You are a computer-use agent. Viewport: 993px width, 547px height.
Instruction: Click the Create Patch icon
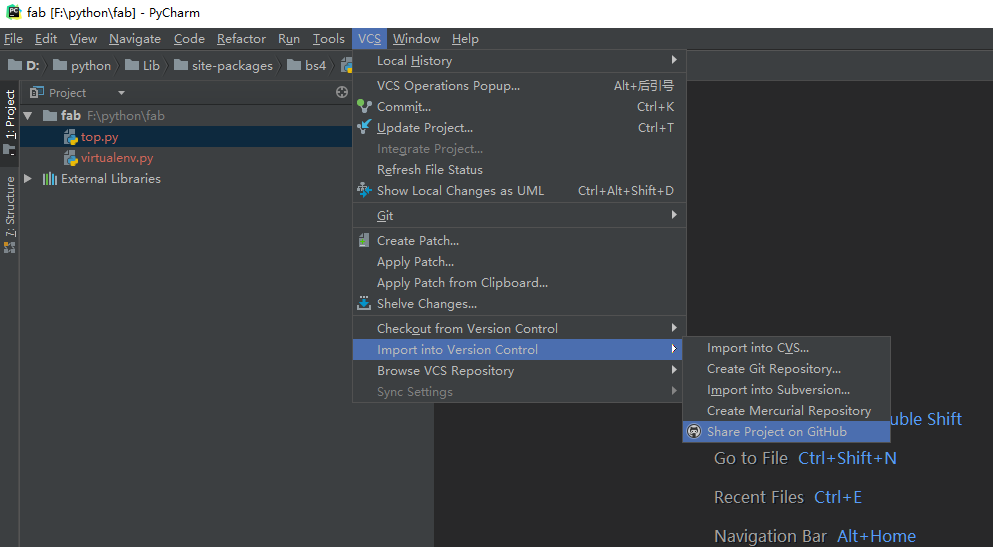coord(364,241)
